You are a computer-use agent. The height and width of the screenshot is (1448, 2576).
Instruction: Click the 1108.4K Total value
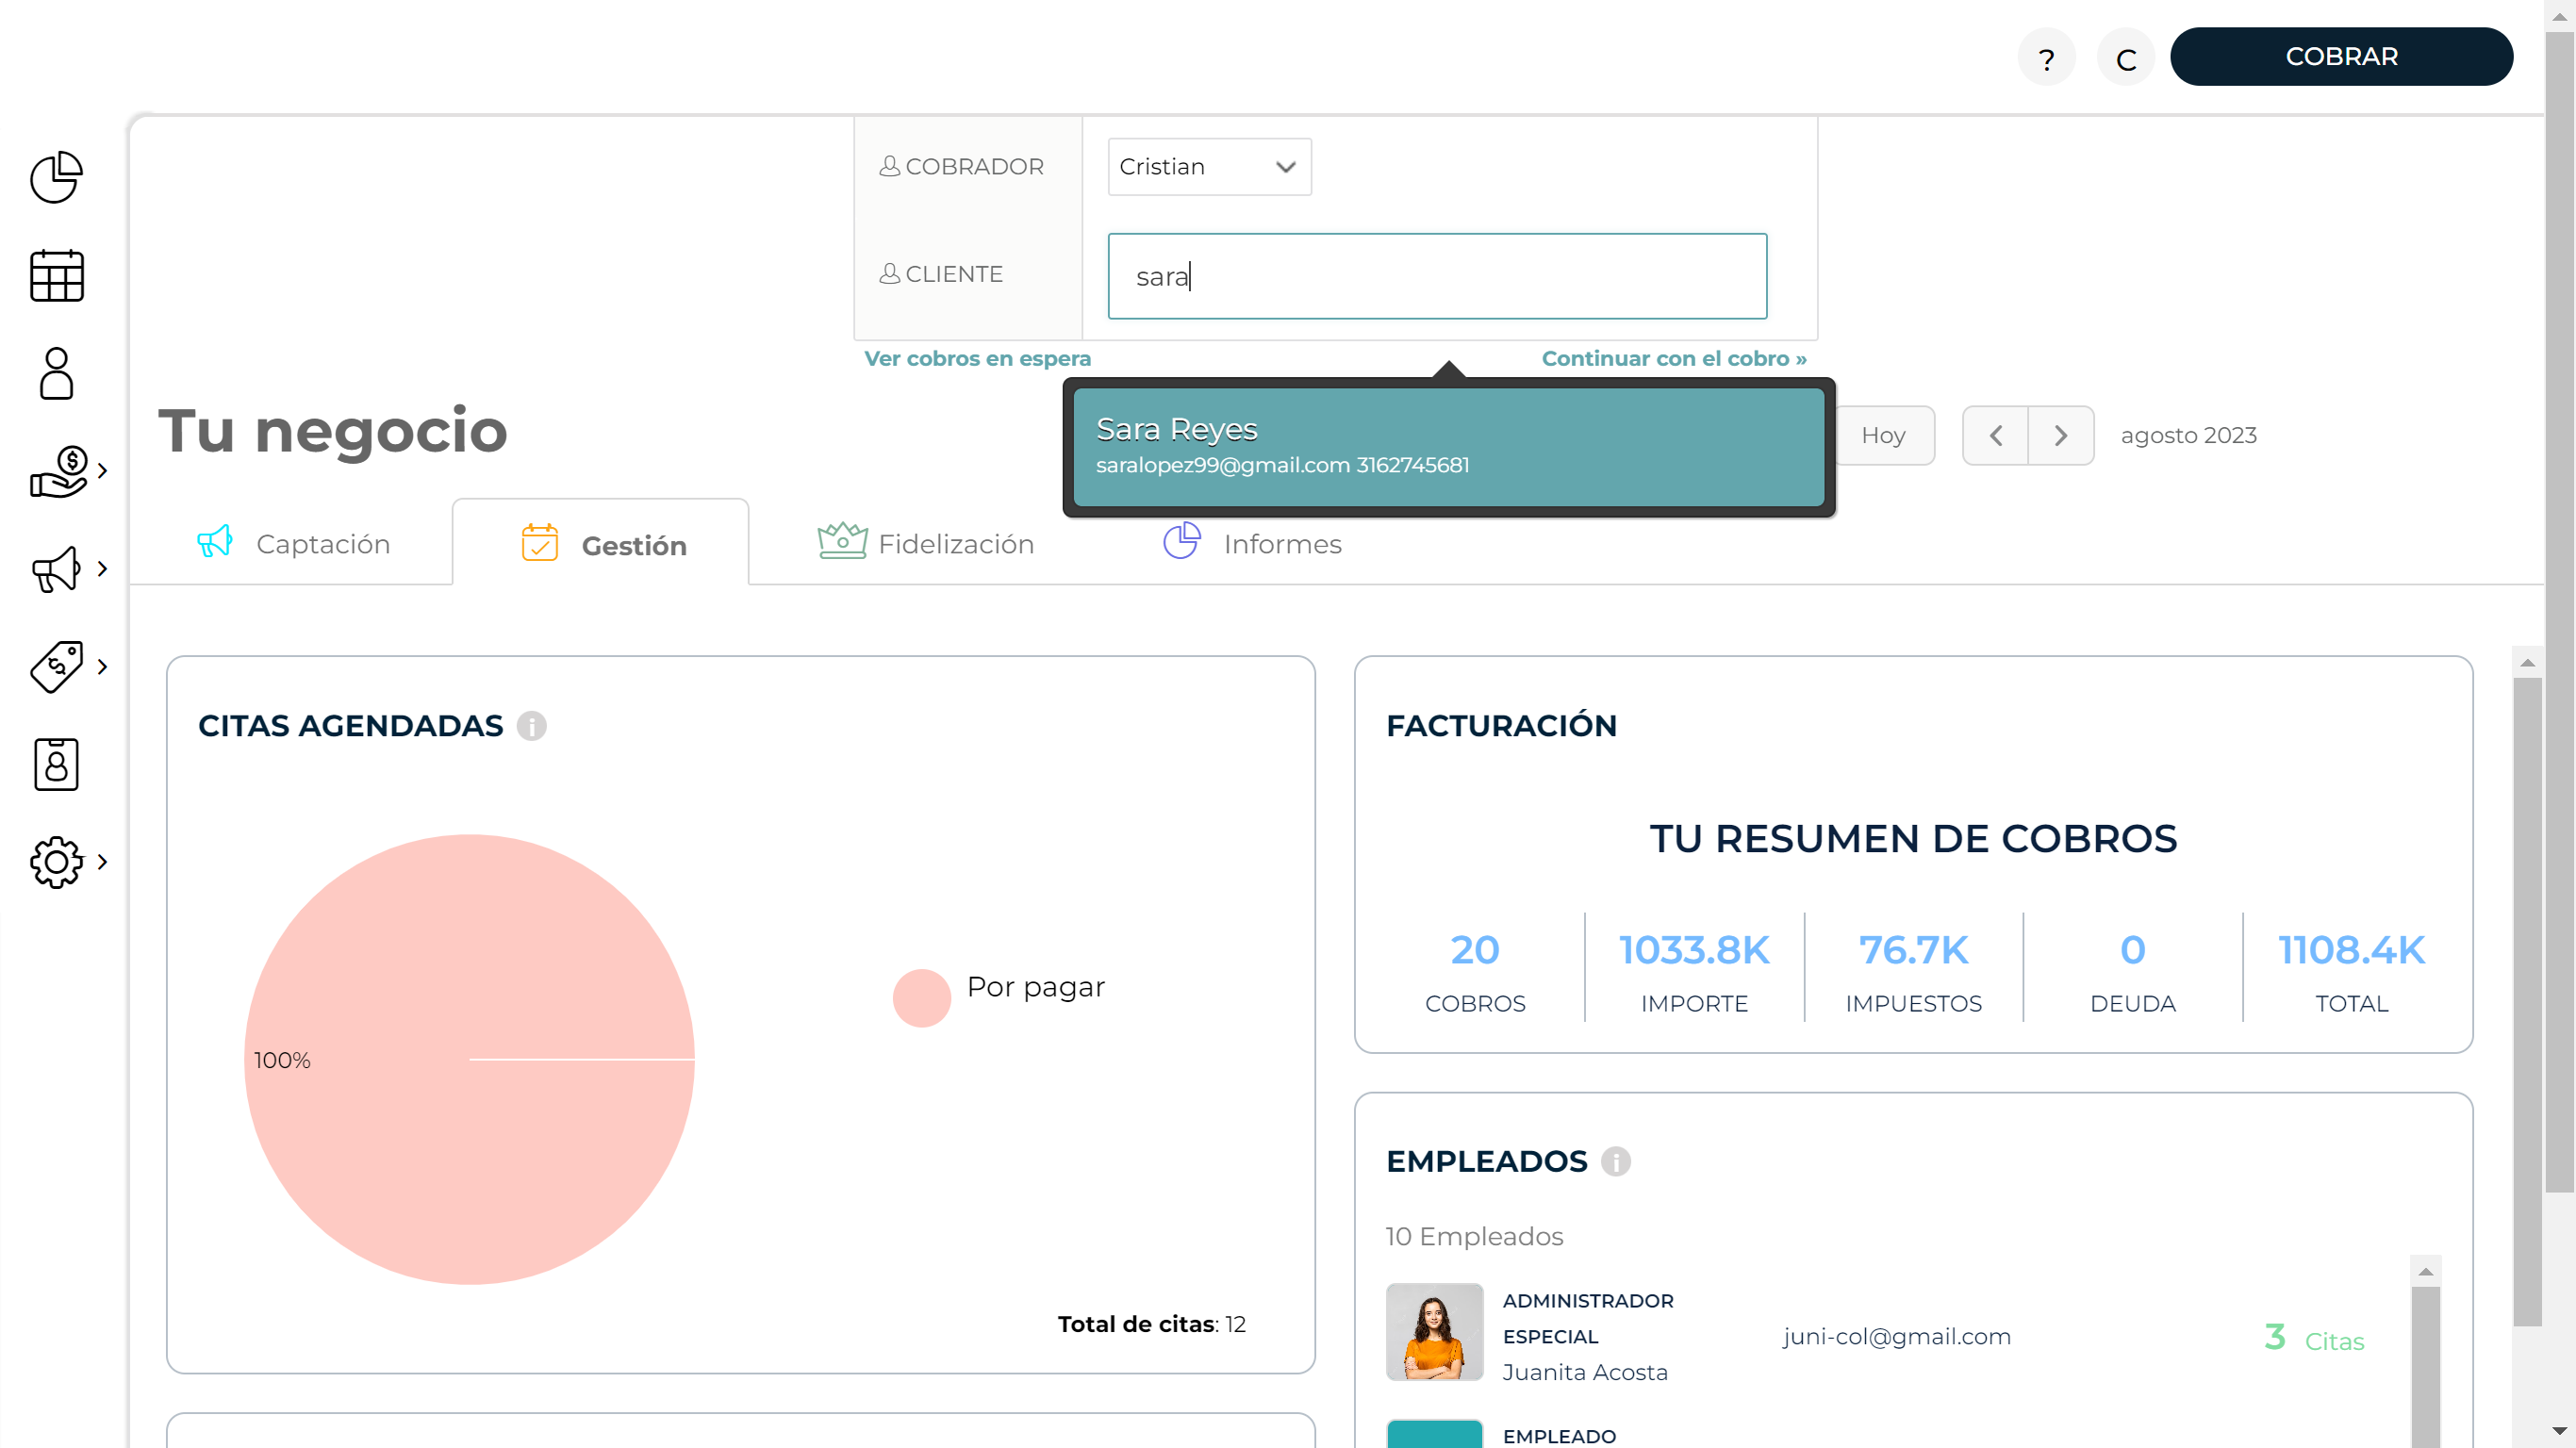[2351, 949]
